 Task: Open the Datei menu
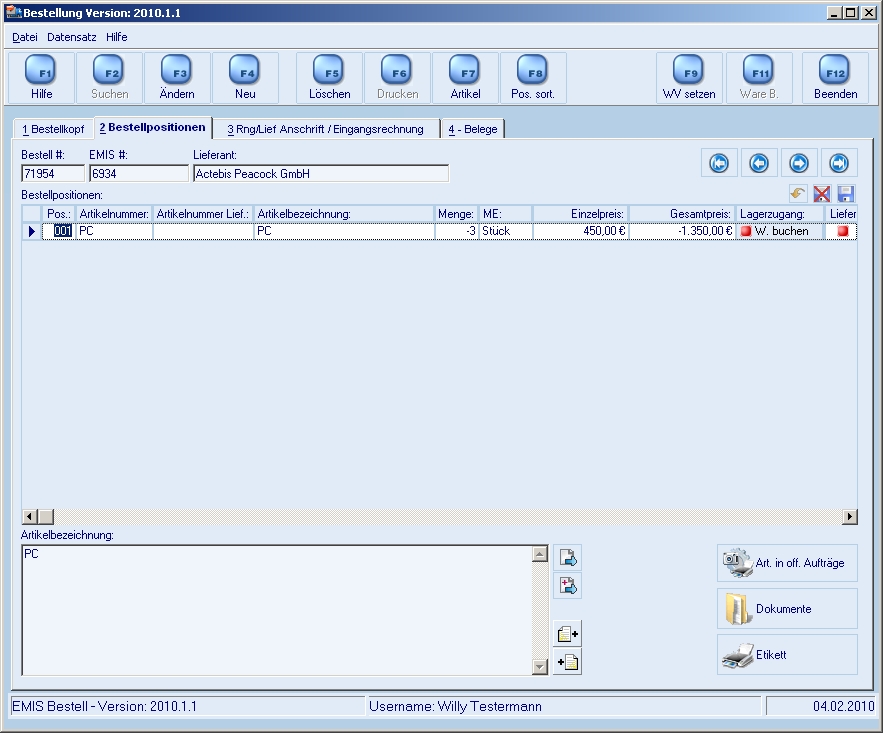click(x=25, y=37)
